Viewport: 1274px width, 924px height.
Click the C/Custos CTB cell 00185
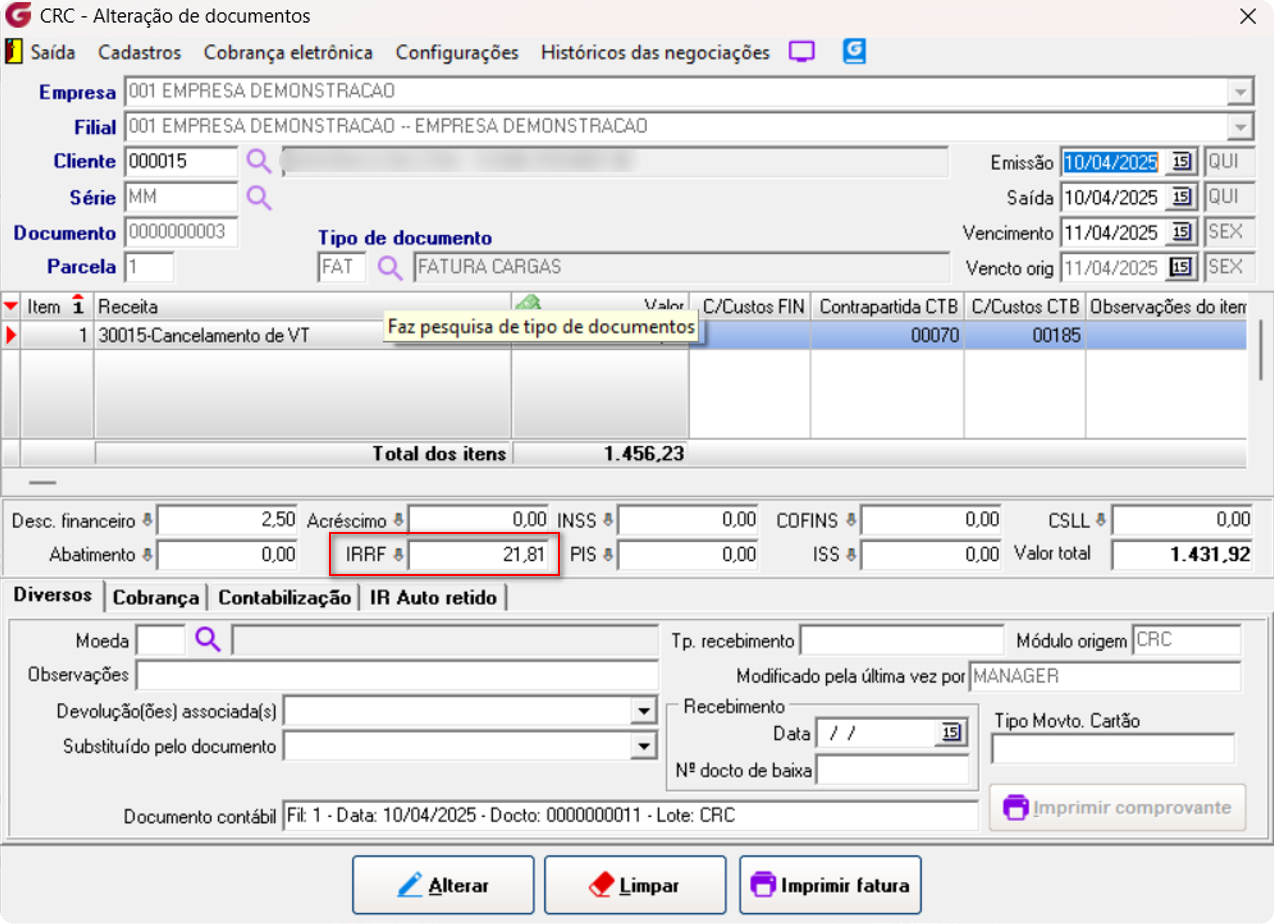coord(1025,336)
